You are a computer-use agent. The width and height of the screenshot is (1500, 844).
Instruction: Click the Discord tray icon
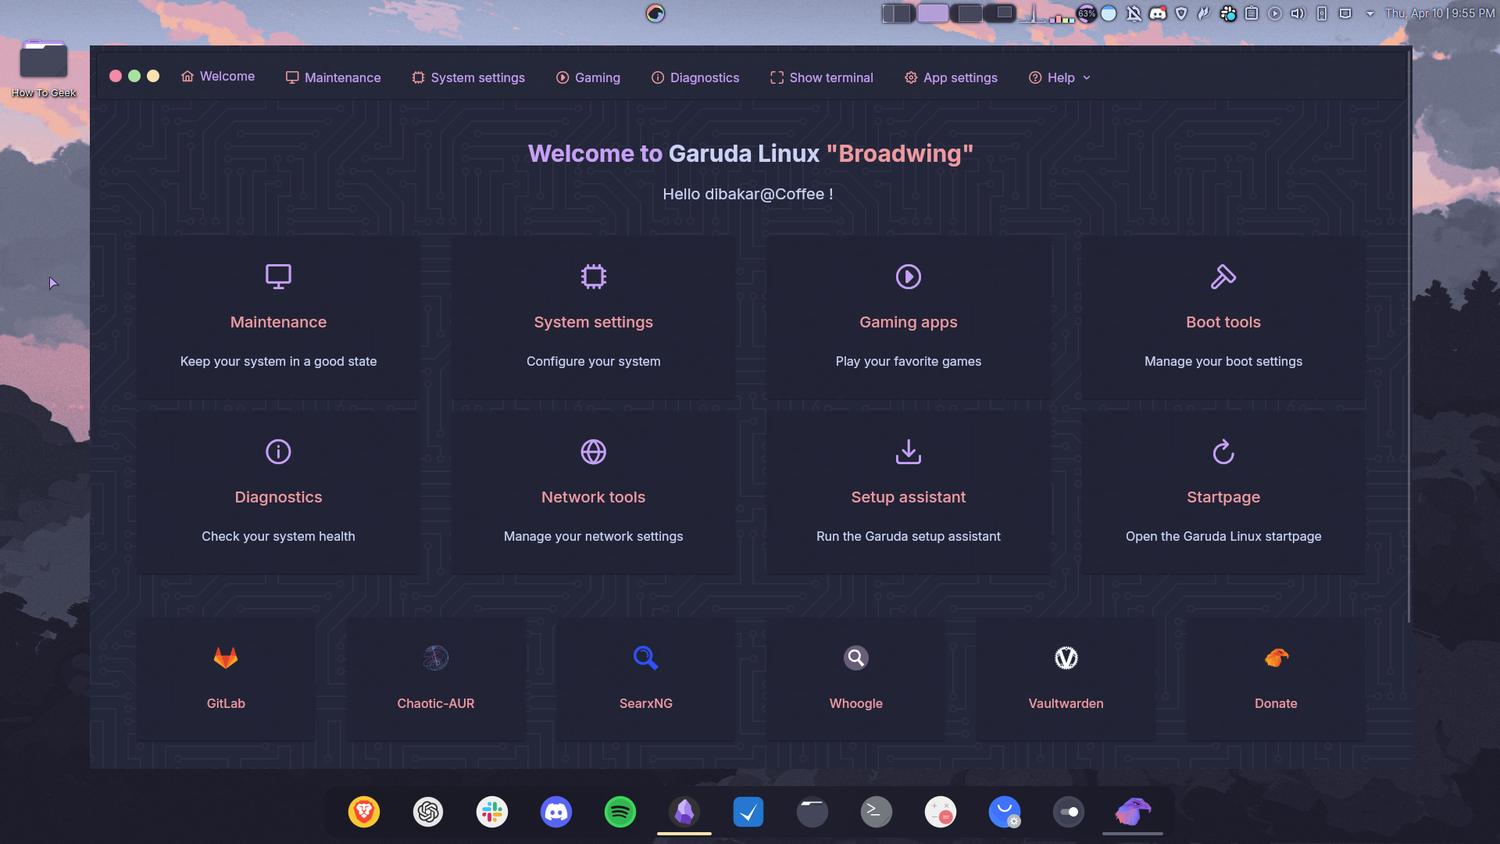[1157, 13]
